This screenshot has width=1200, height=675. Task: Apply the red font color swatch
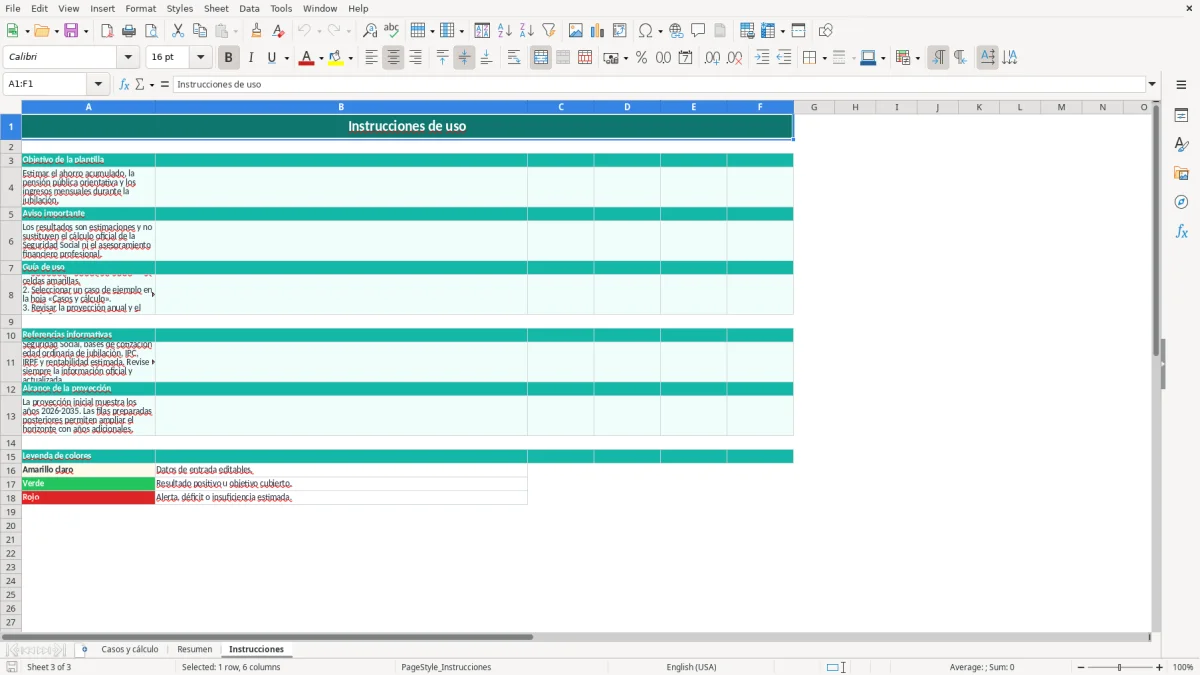coord(306,58)
